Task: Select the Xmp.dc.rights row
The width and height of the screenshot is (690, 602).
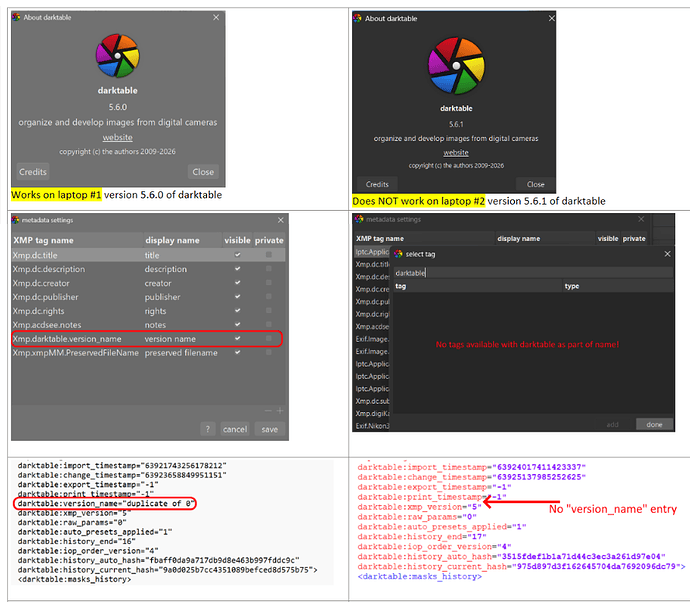Action: (x=148, y=311)
